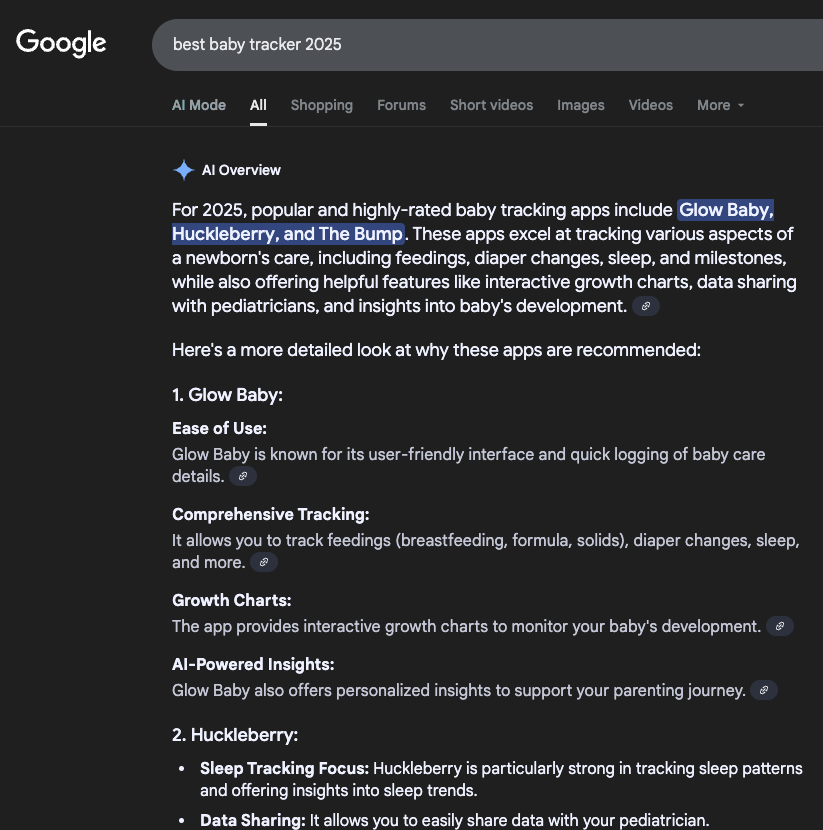Open source link icon after interactive growth charts sentence
The image size is (823, 830).
pyautogui.click(x=780, y=626)
